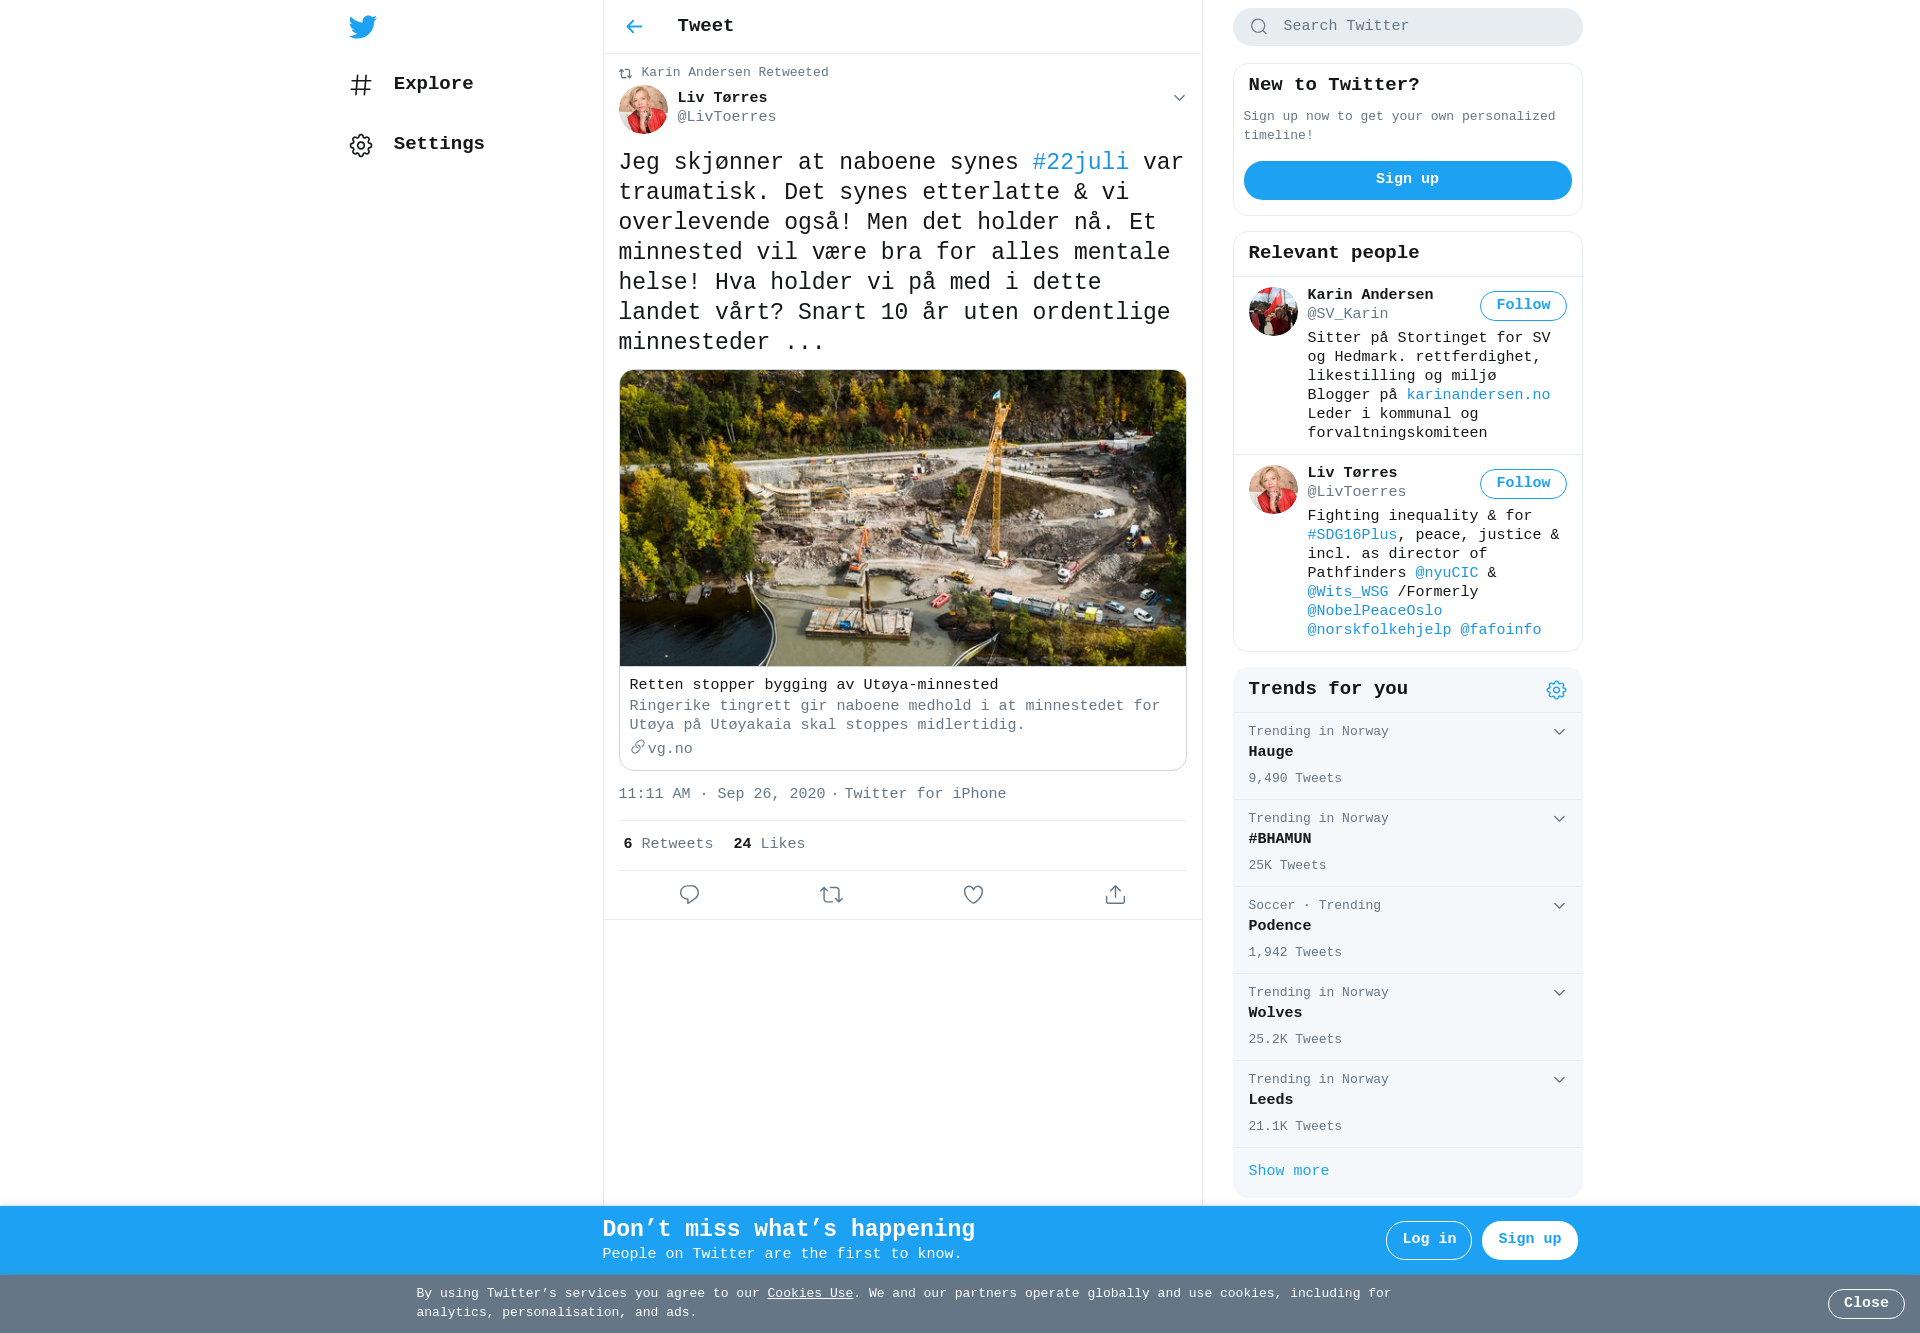Viewport: 1920px width, 1333px height.
Task: Like the tweet with heart icon
Action: 973,895
